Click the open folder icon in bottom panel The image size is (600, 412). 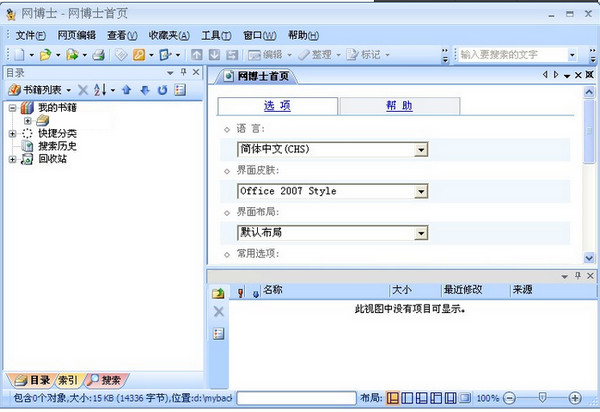coord(218,293)
